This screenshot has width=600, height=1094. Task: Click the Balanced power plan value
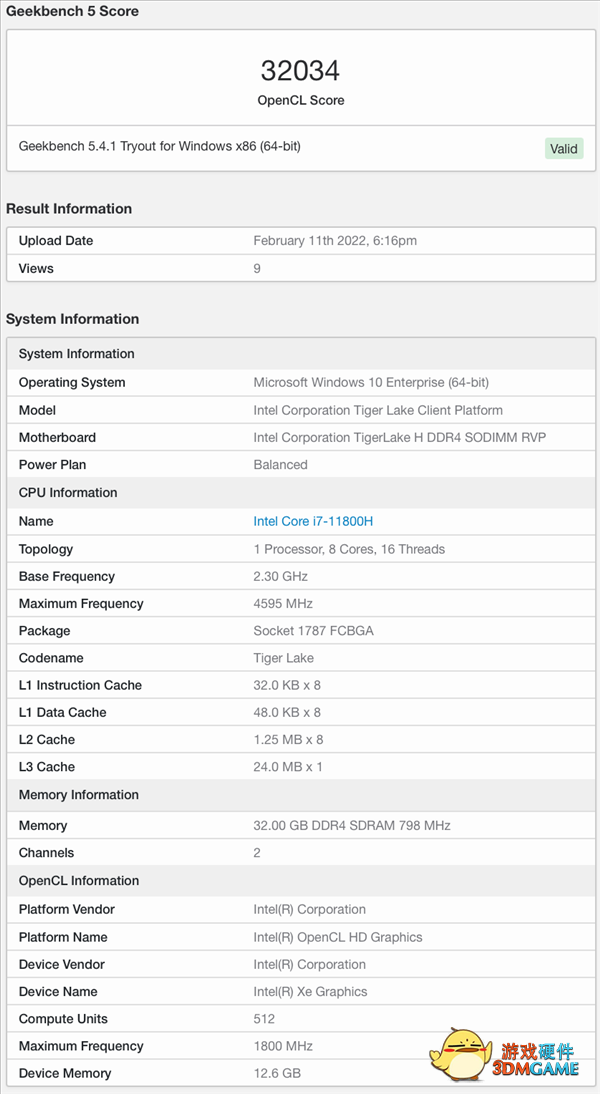pos(280,465)
